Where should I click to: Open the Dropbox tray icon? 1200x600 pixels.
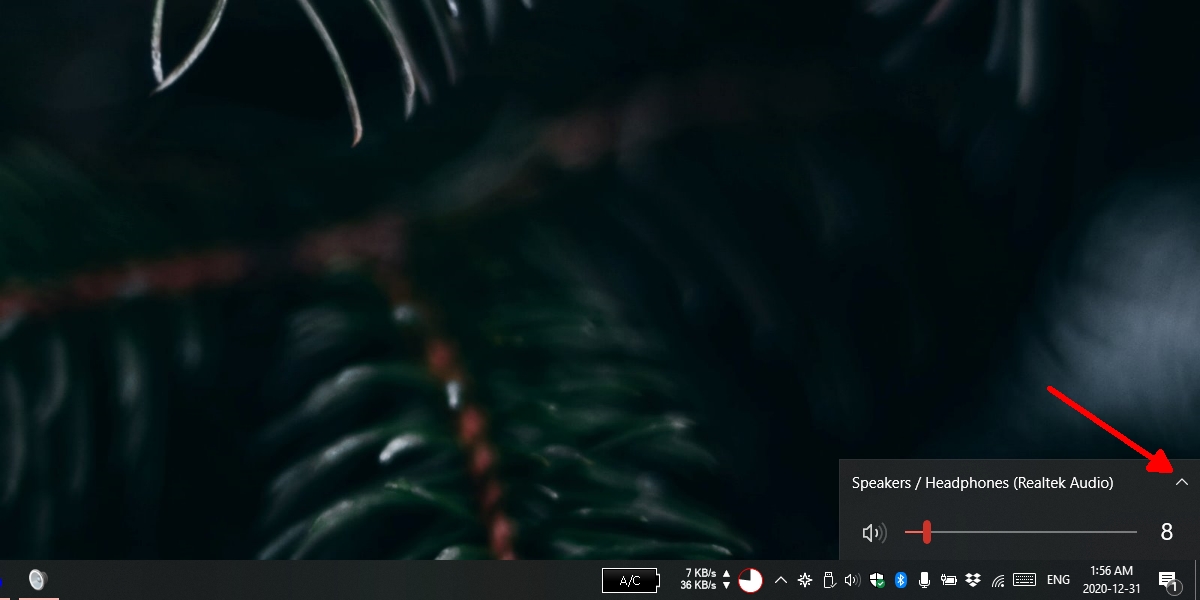click(x=972, y=580)
